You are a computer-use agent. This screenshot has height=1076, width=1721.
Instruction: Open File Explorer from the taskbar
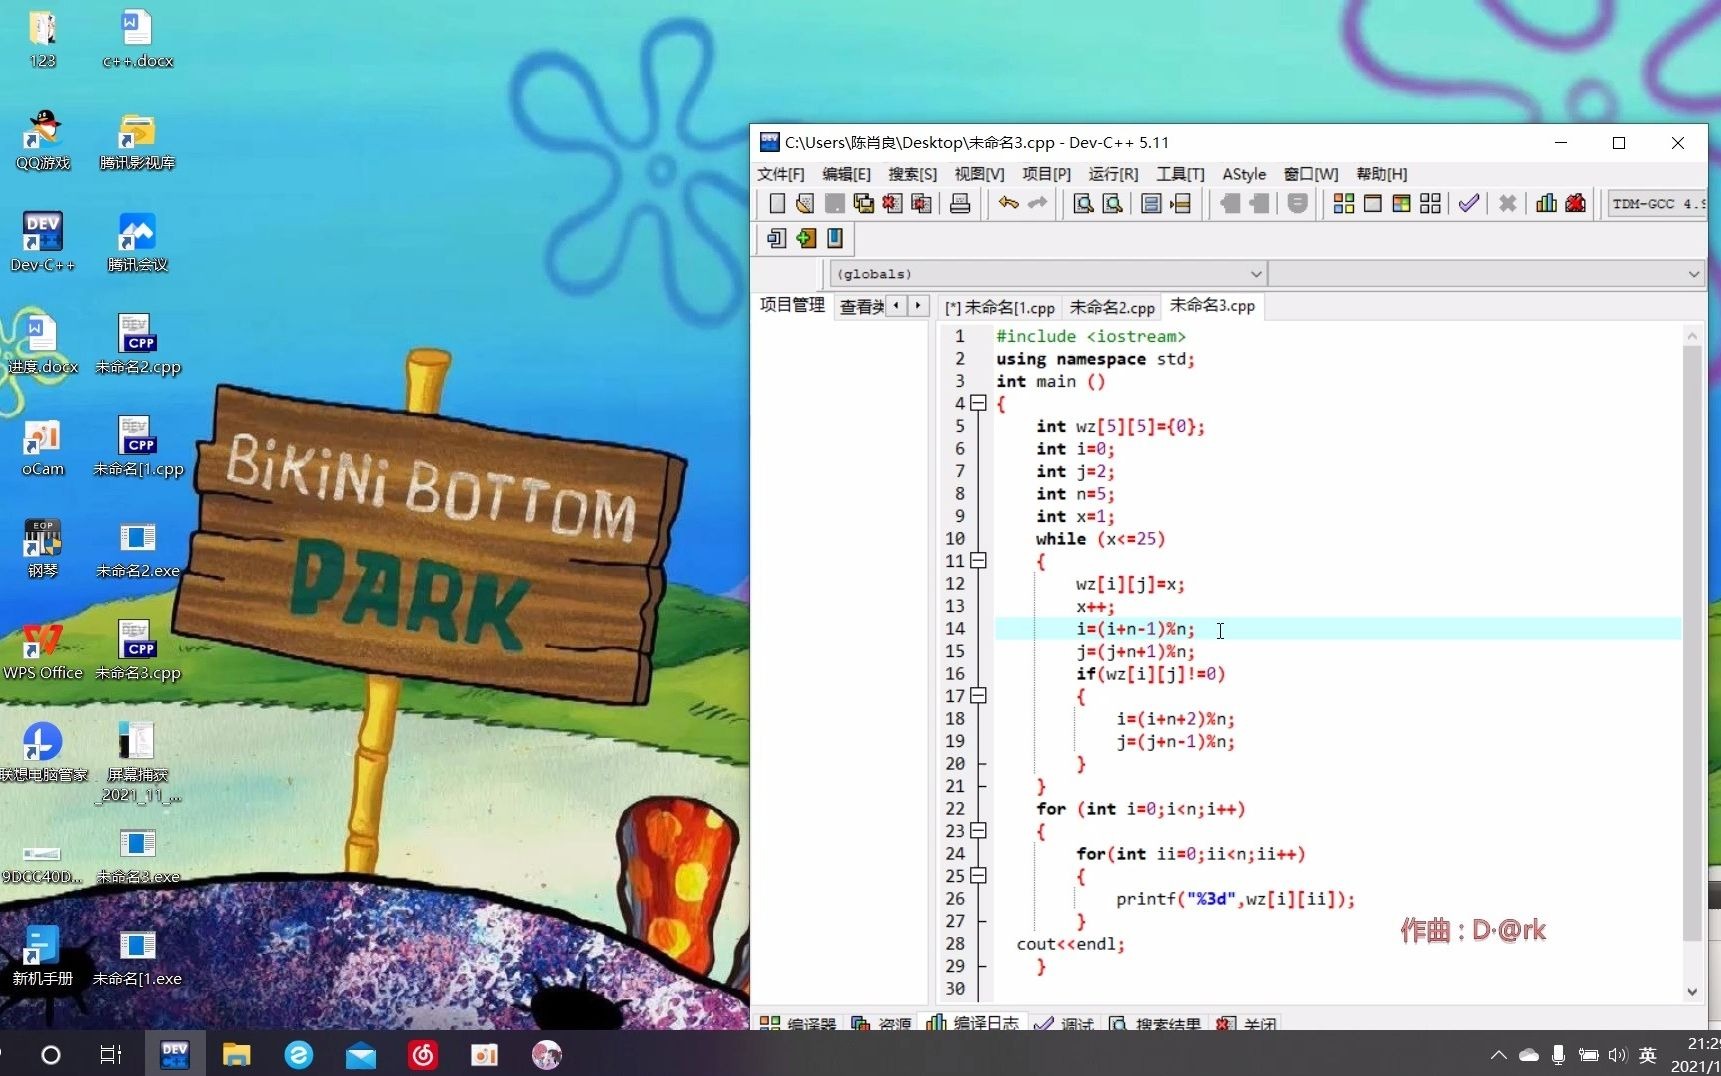tap(236, 1054)
